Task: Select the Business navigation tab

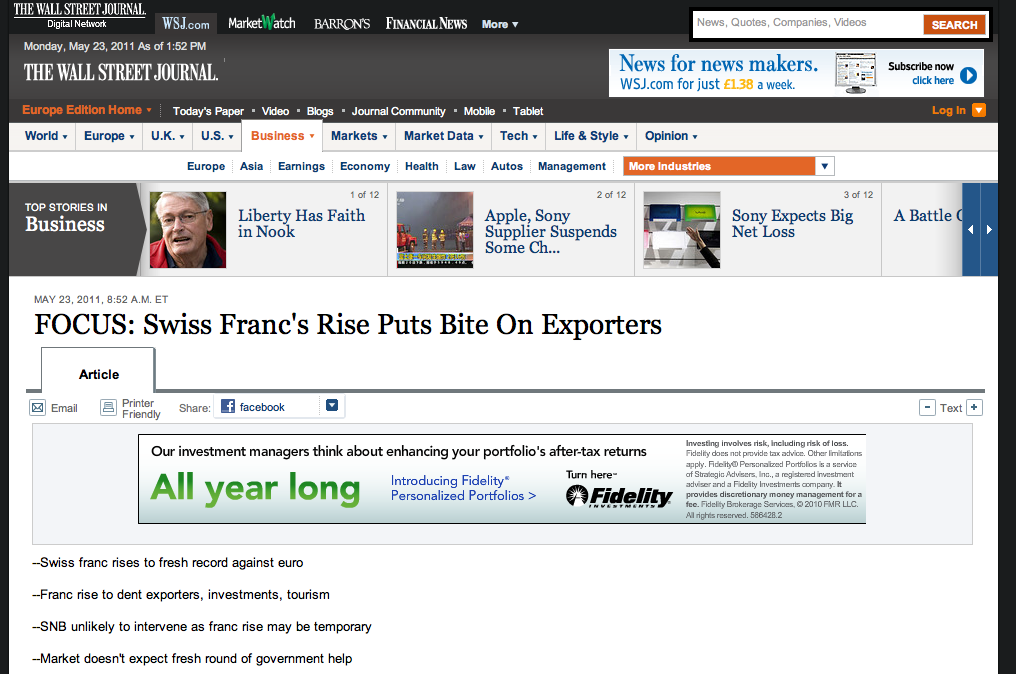Action: point(282,136)
